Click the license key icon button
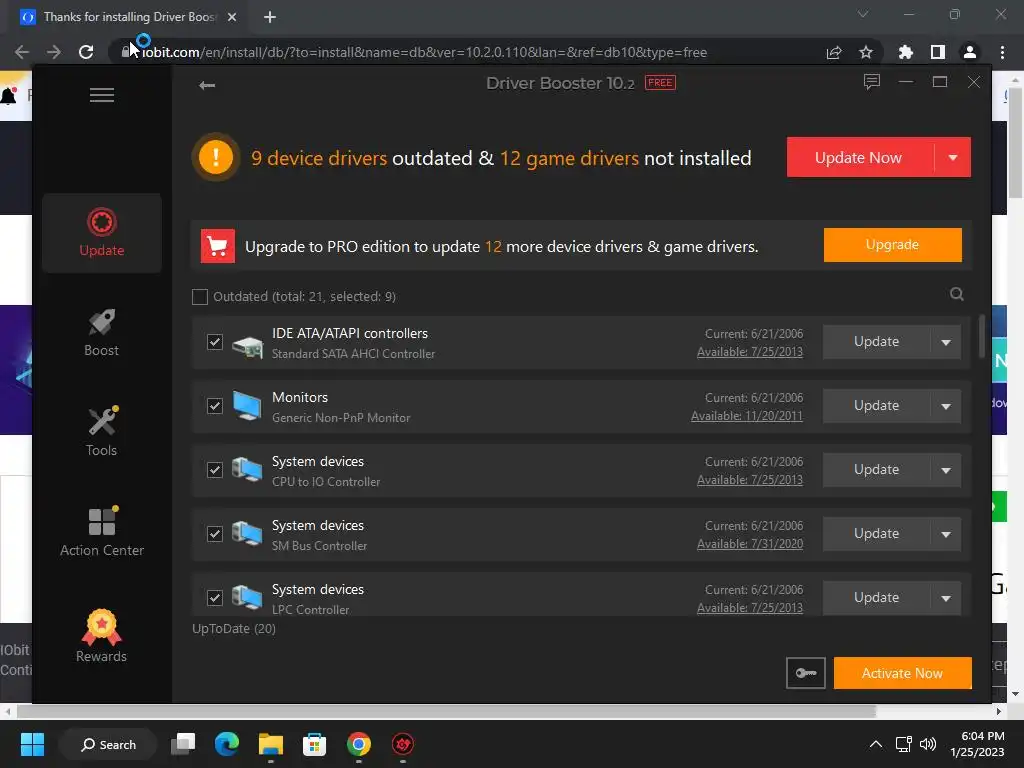 (806, 673)
